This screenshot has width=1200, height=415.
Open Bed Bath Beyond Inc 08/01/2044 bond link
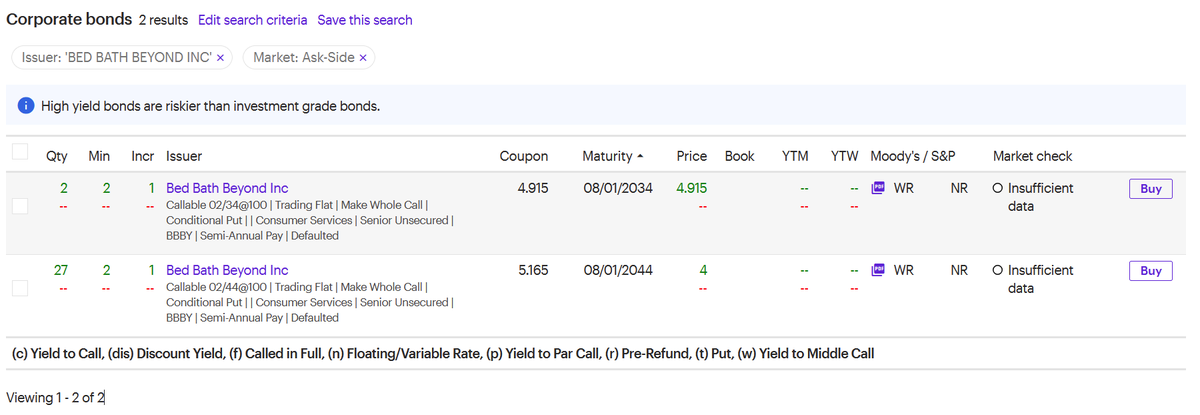(227, 270)
